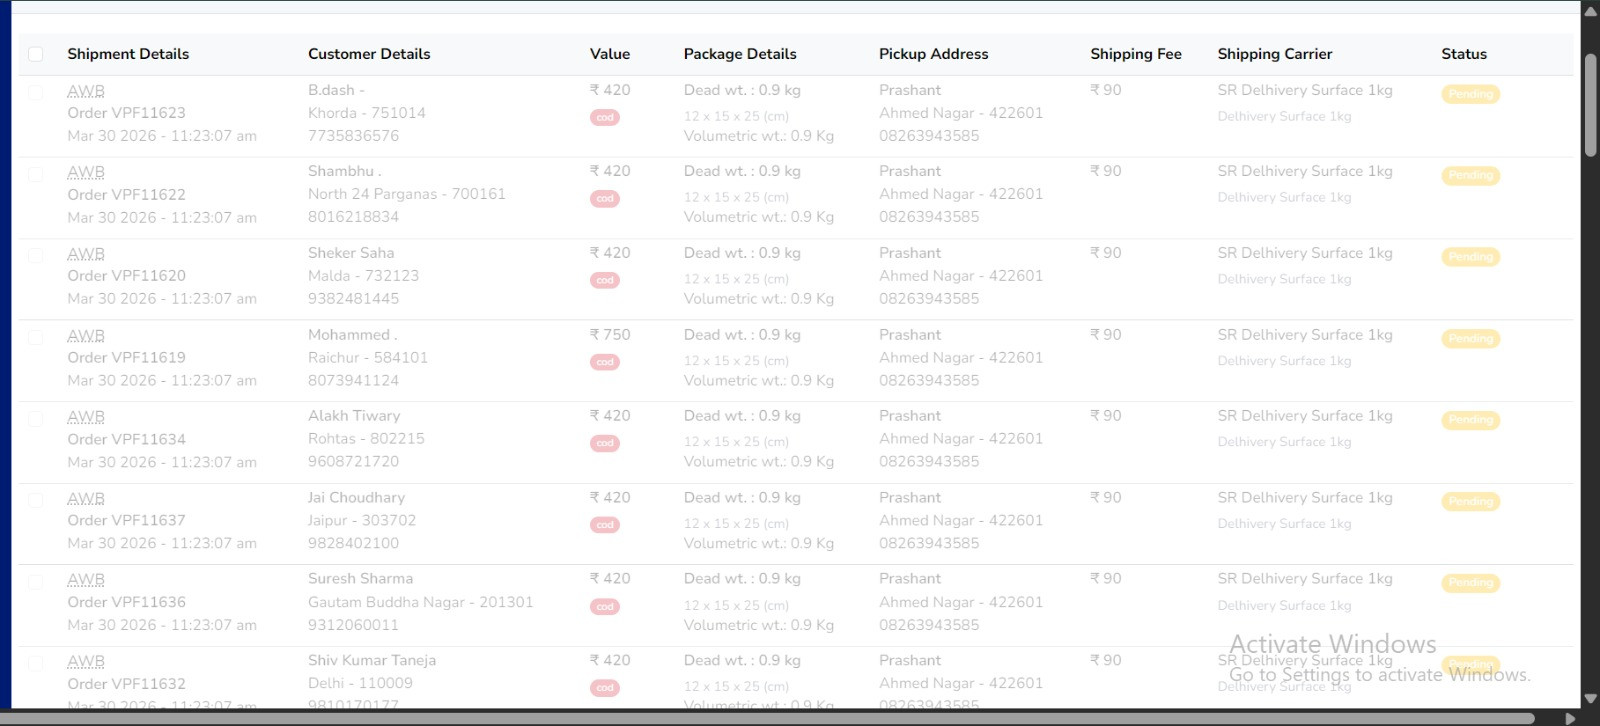1600x726 pixels.
Task: Tick the select-all checkbox in table header
Action: click(36, 54)
